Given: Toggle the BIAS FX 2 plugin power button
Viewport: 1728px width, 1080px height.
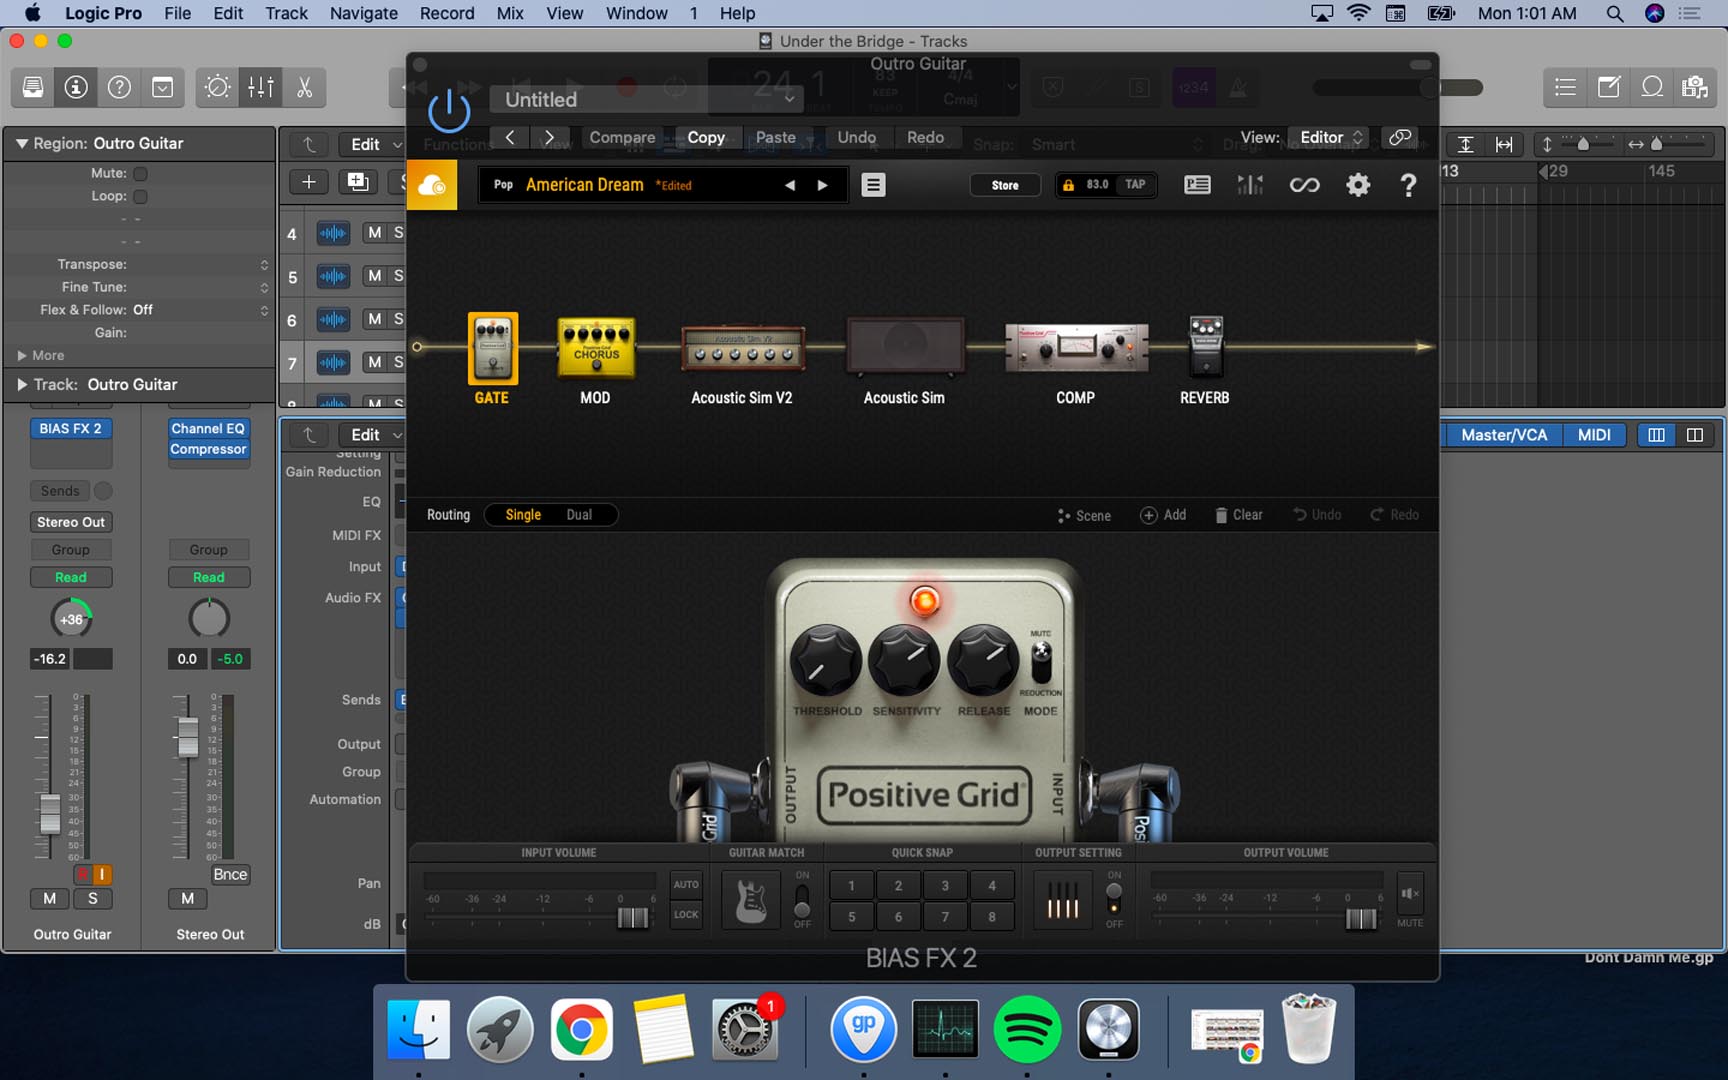Looking at the screenshot, I should 449,110.
